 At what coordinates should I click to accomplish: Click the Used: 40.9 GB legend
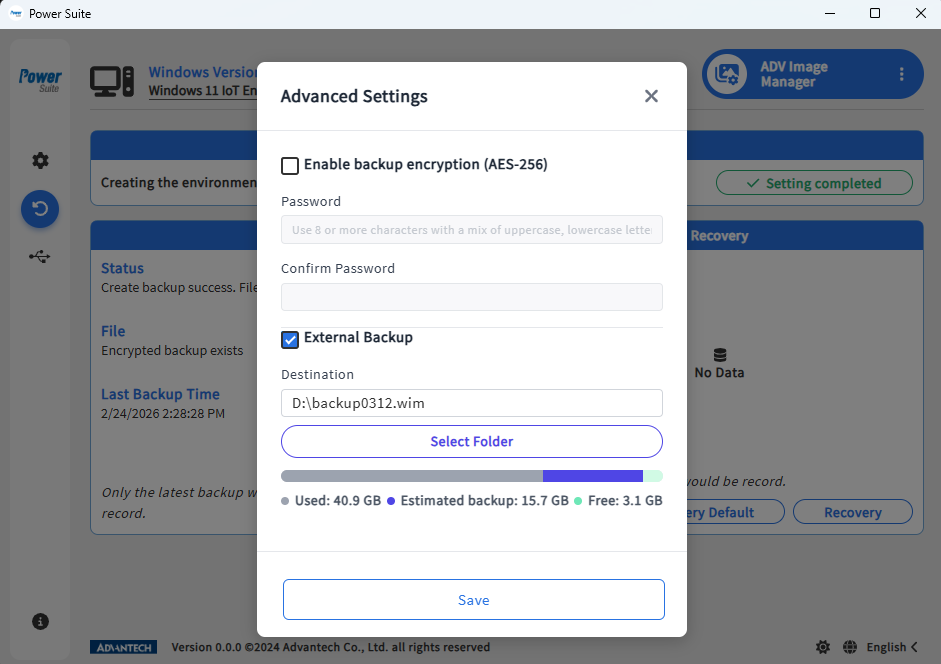[331, 501]
